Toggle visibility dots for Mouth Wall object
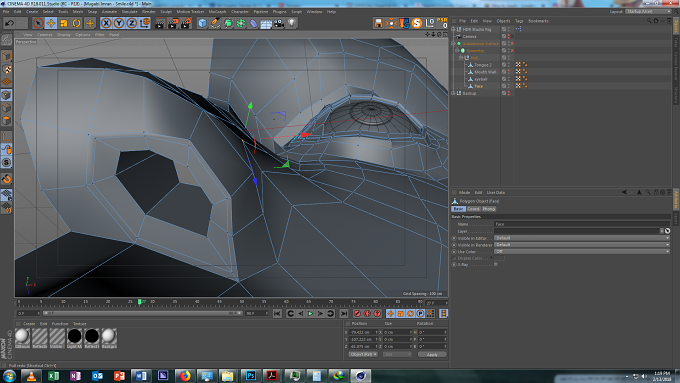The image size is (680, 383). coord(509,72)
